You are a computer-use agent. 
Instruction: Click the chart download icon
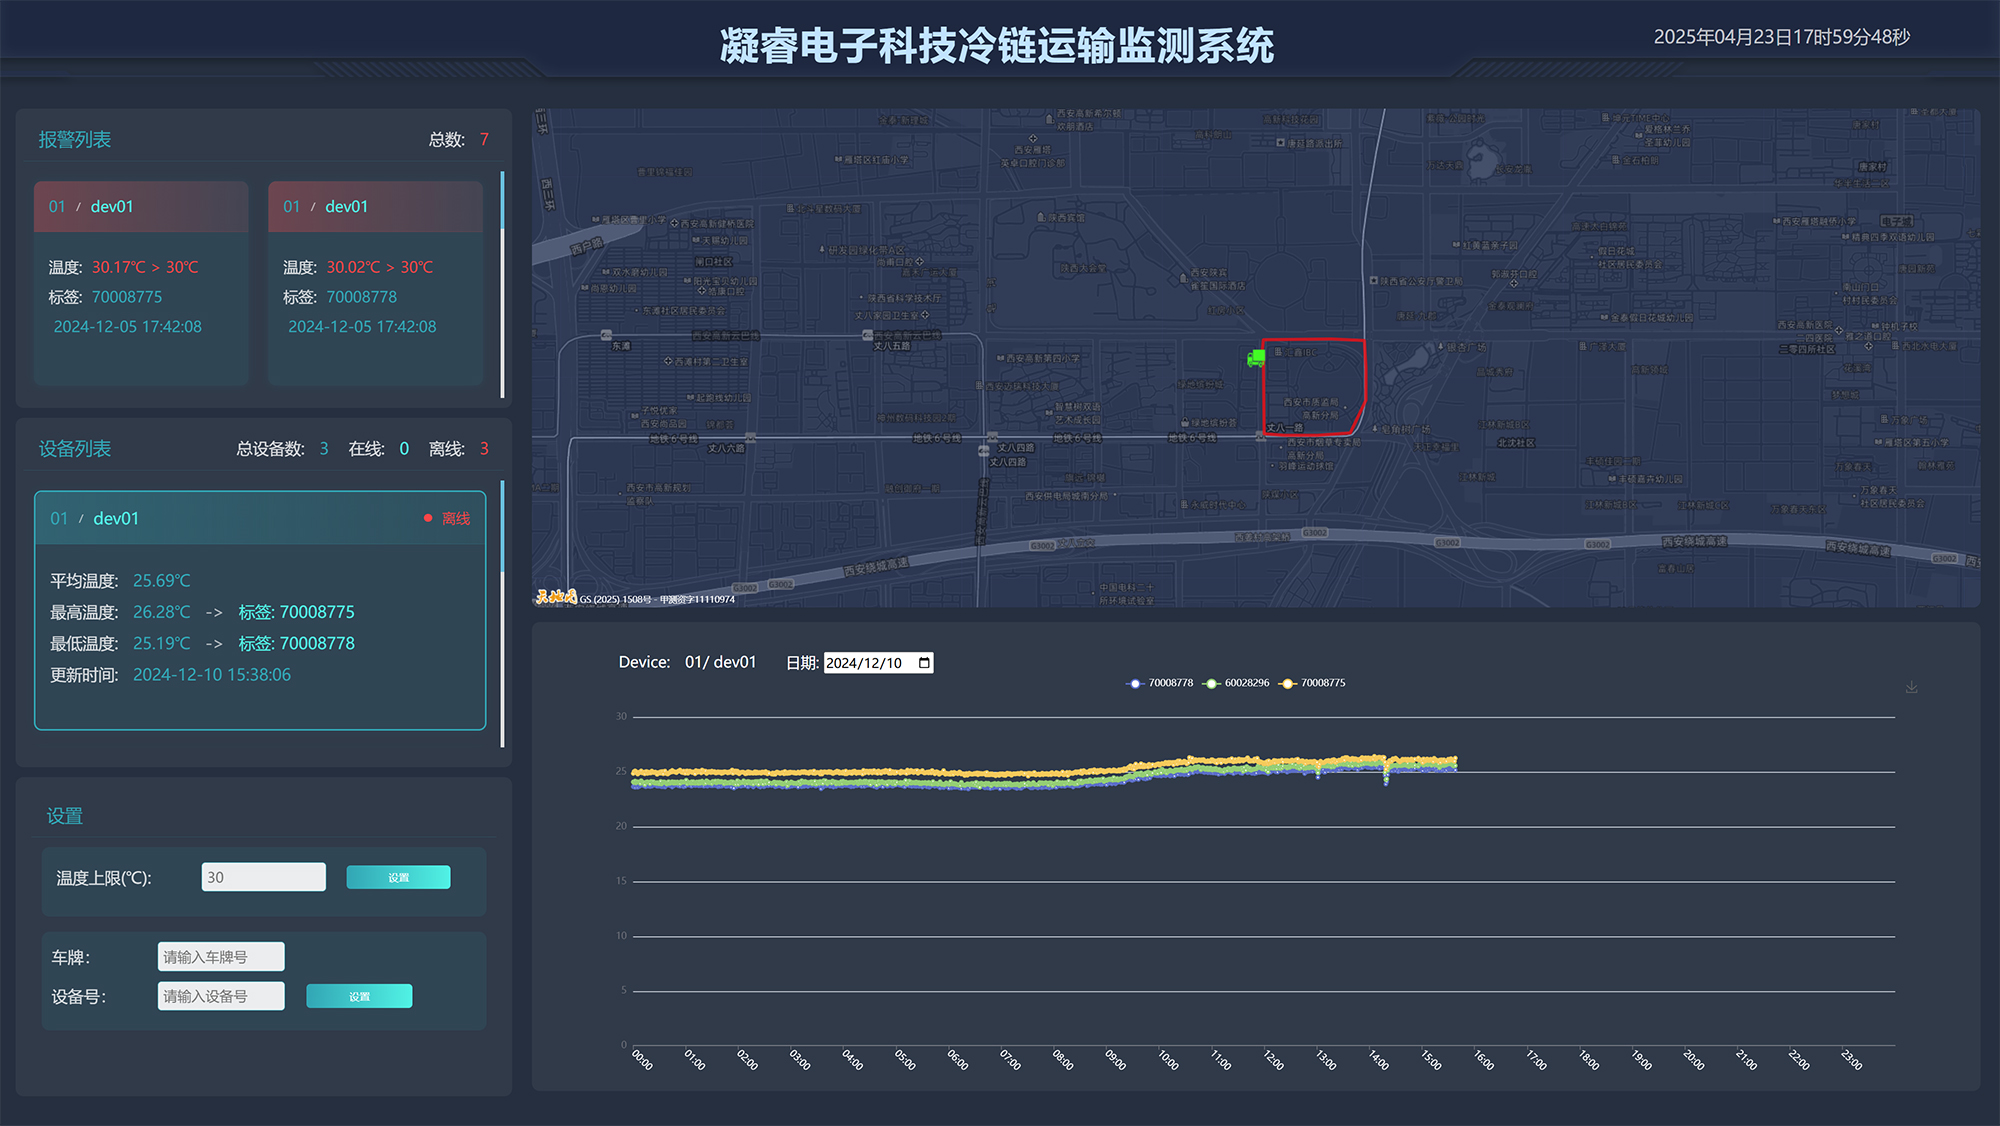coord(1911,687)
